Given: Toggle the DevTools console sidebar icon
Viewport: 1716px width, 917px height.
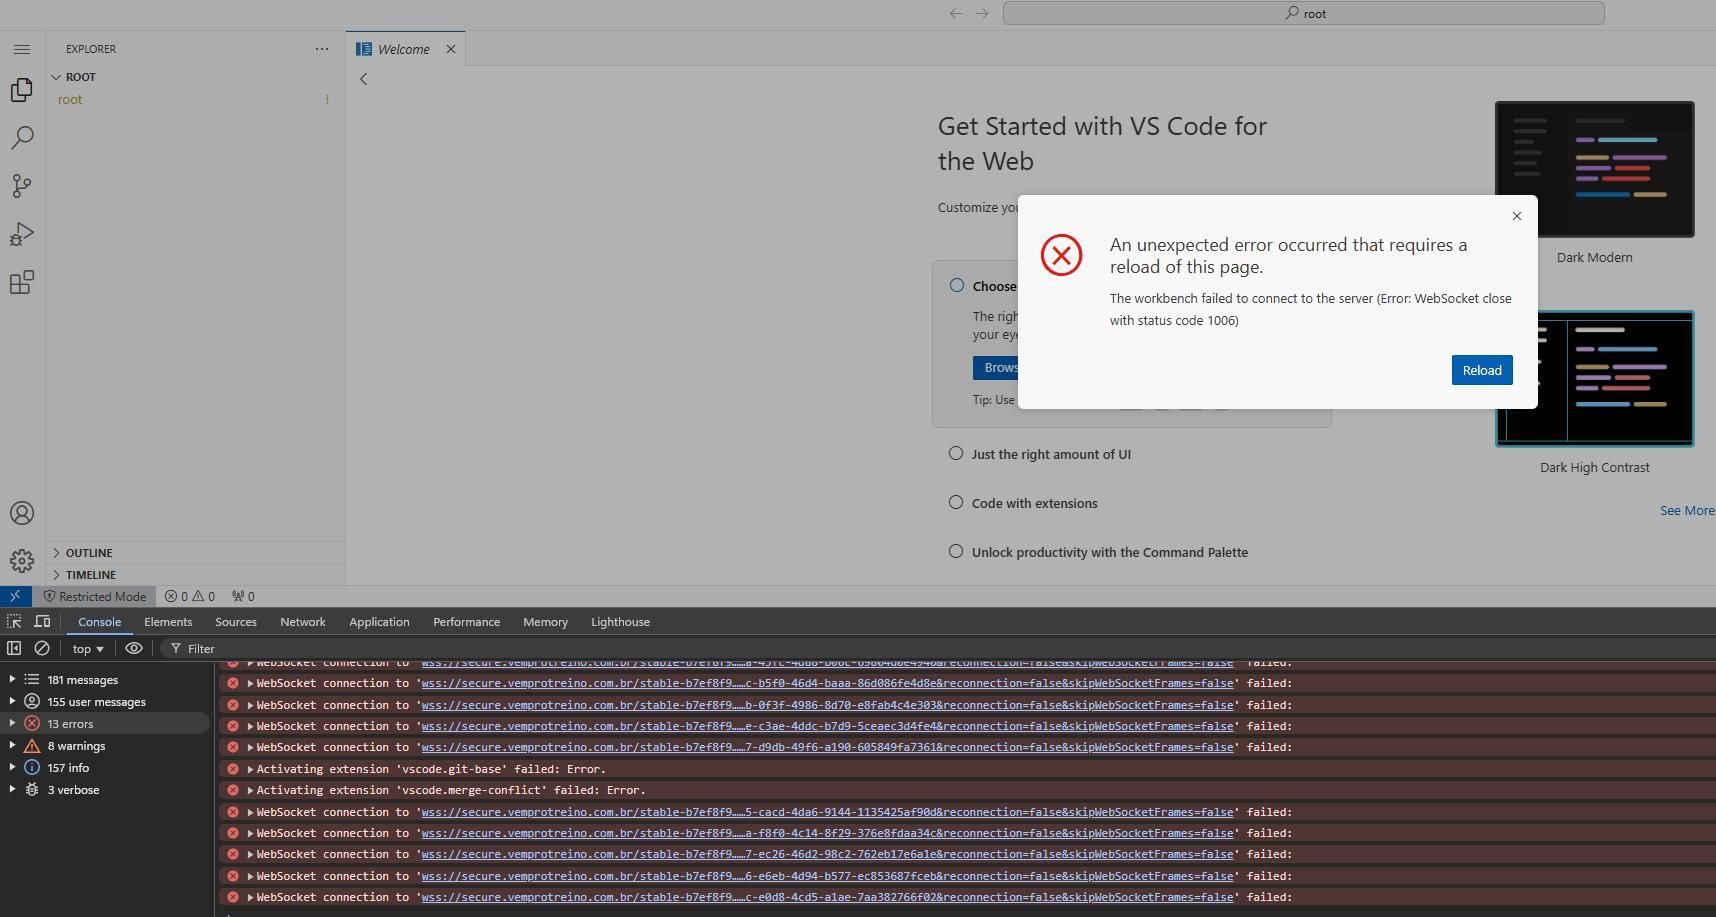Looking at the screenshot, I should point(14,649).
